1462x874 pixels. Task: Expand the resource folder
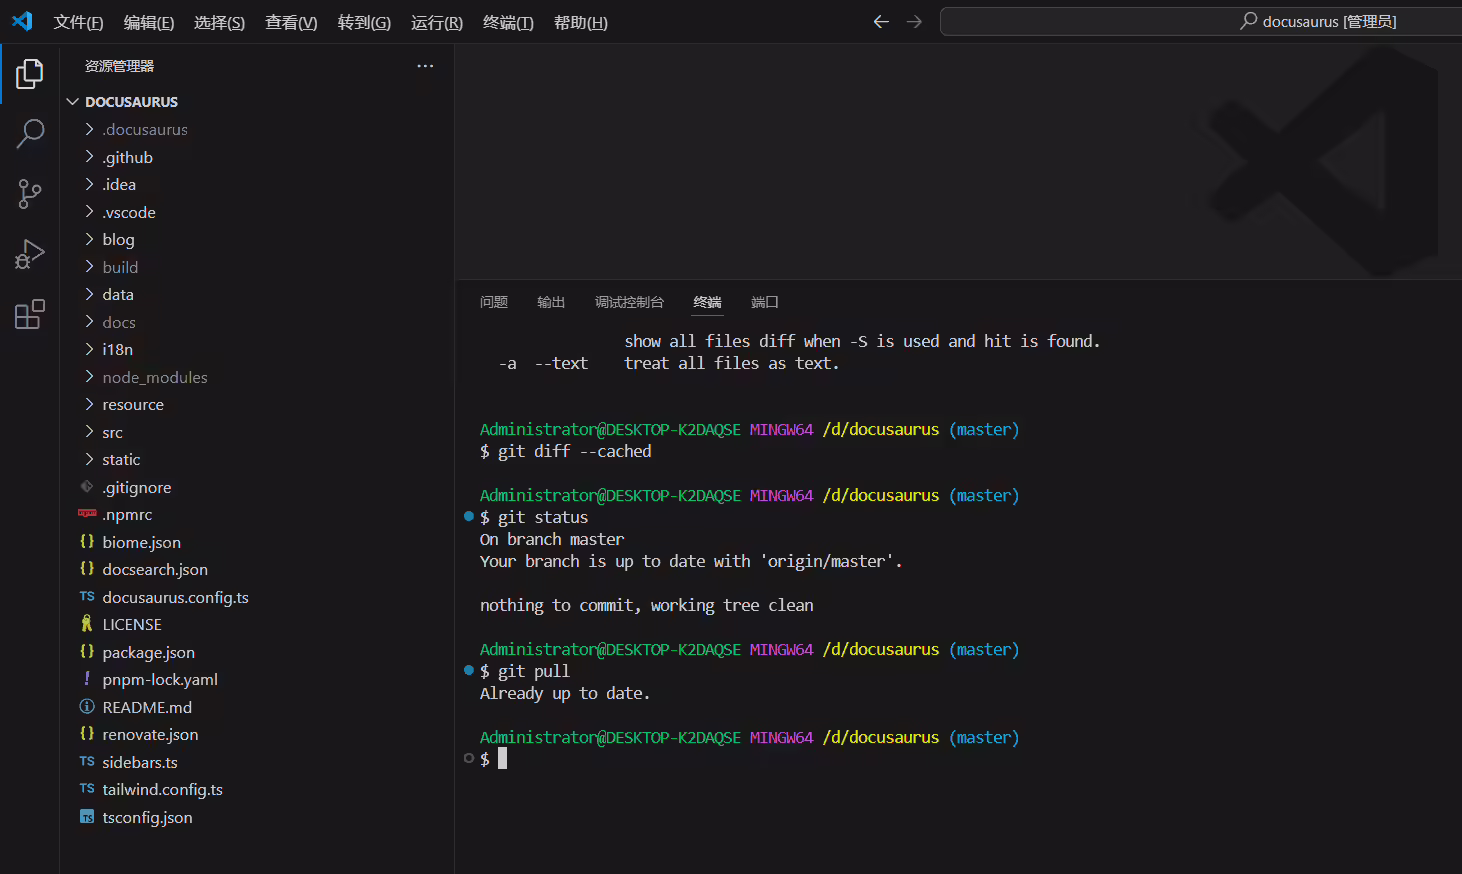[x=89, y=404]
